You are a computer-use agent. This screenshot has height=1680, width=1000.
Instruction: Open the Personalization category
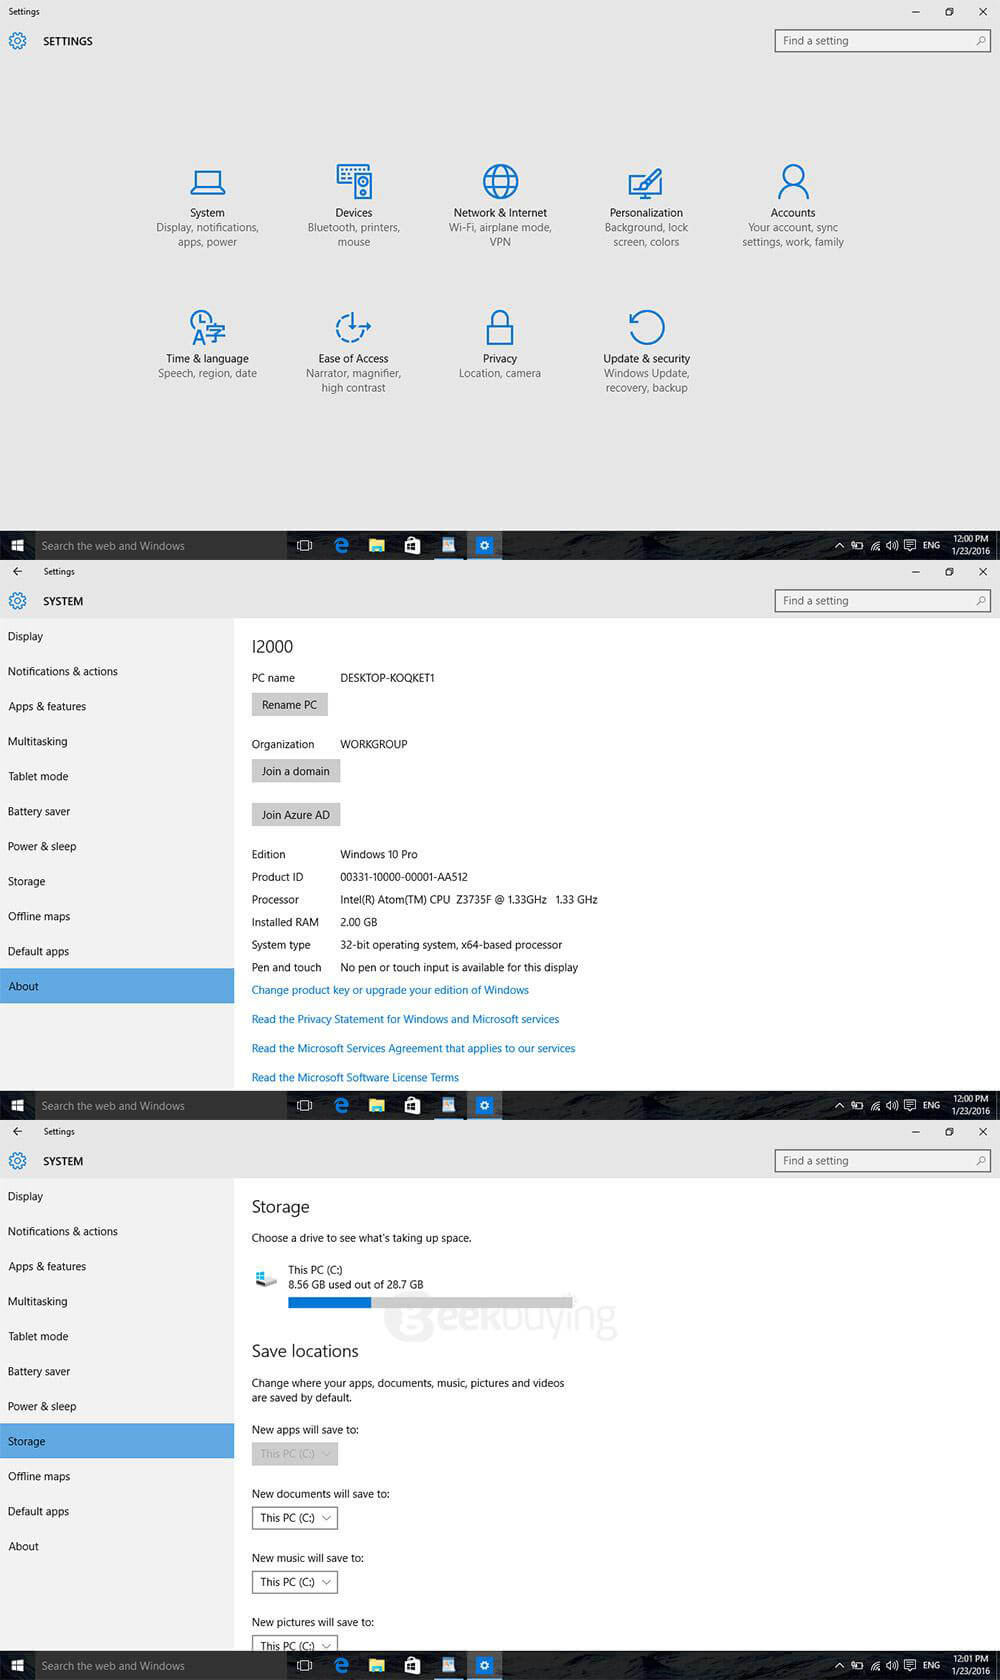pyautogui.click(x=646, y=207)
